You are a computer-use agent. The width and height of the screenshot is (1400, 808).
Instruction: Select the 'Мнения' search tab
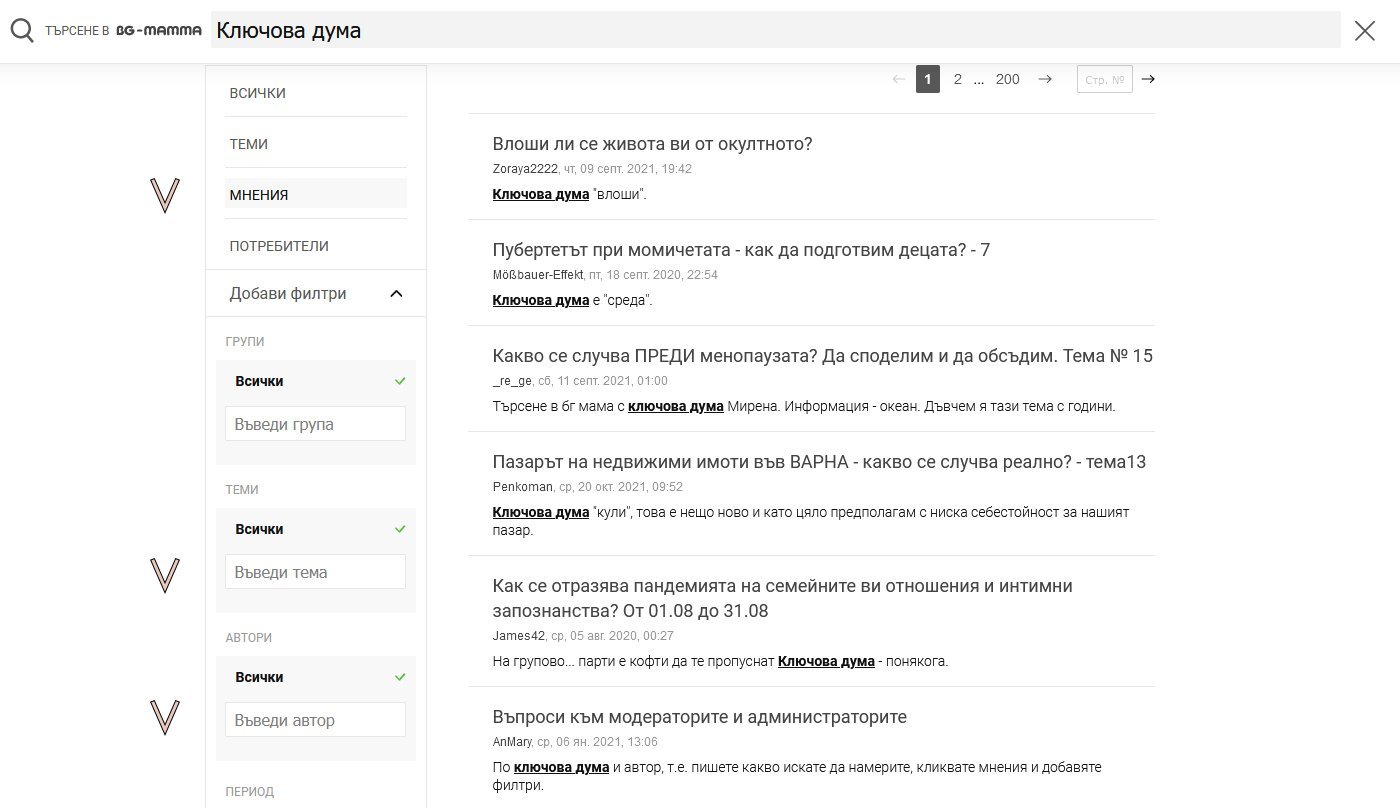259,195
